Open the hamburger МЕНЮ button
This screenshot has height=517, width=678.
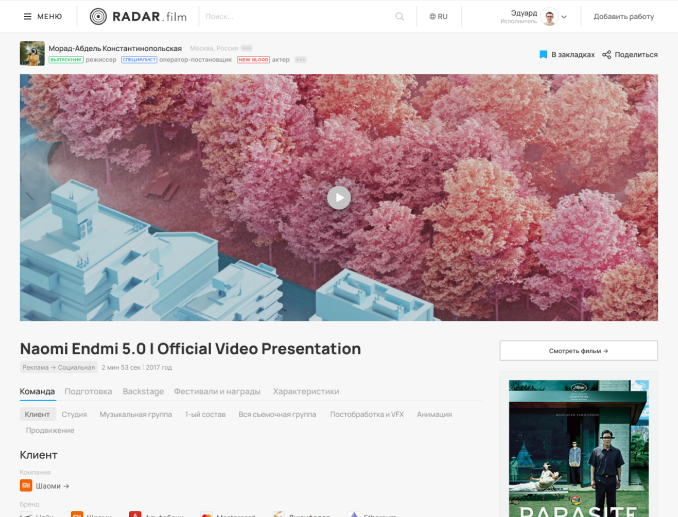pos(42,16)
